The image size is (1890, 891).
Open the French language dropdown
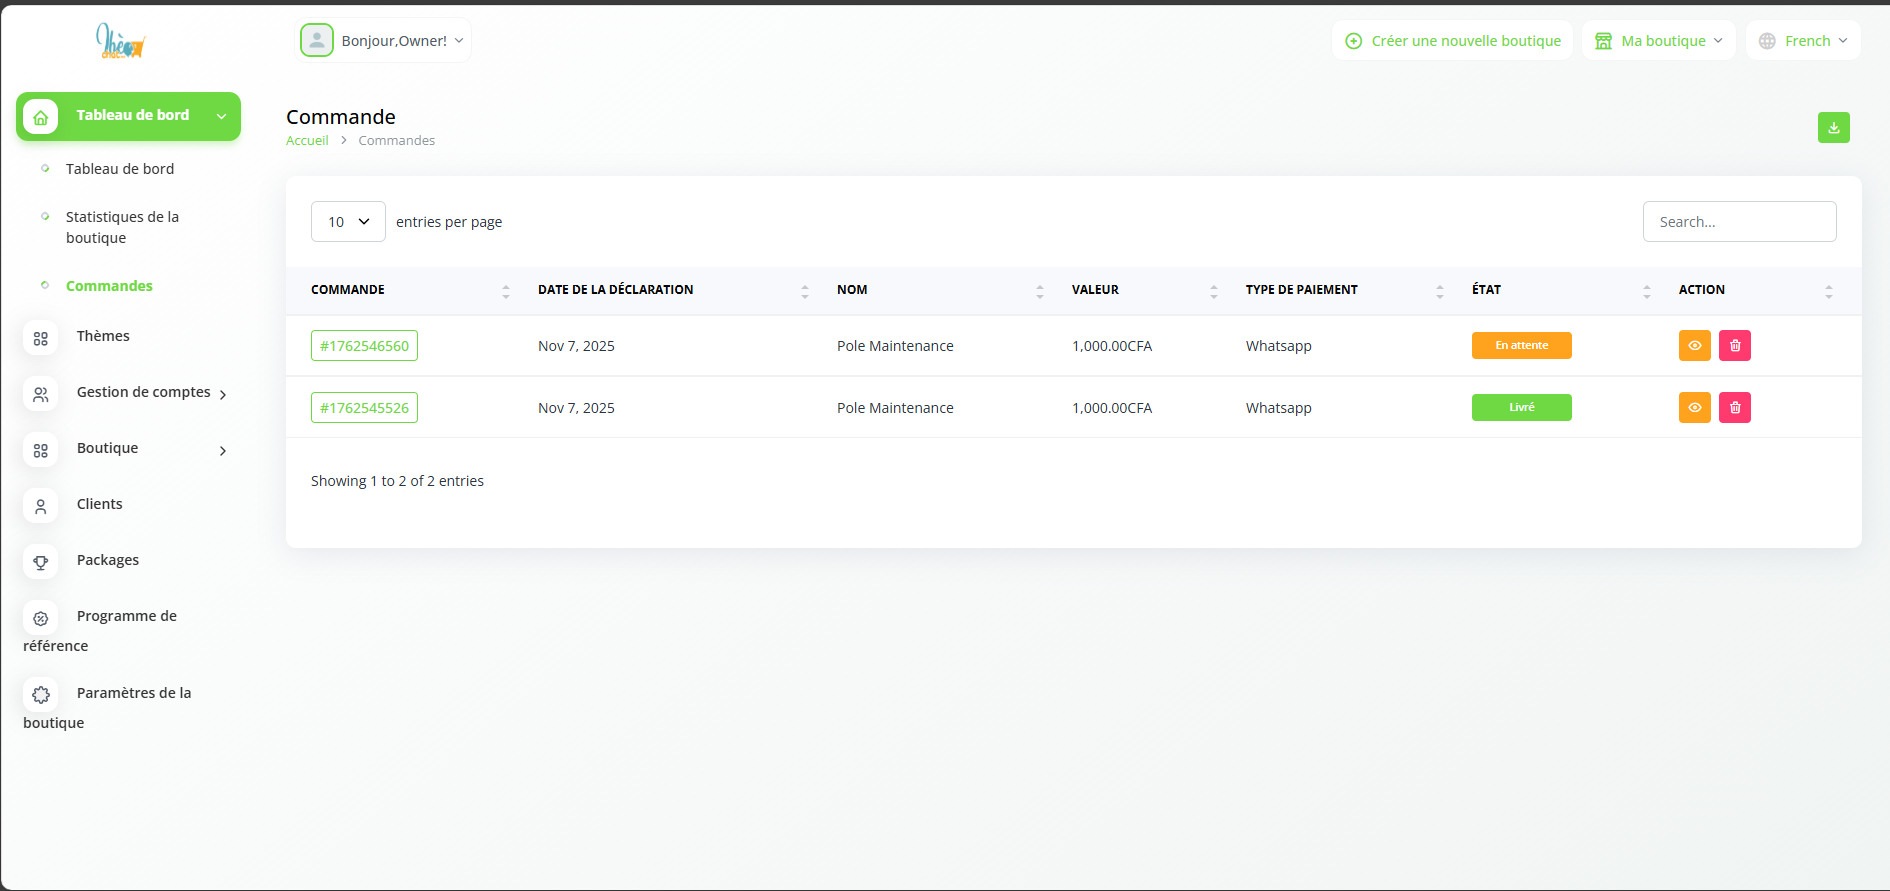coord(1802,41)
